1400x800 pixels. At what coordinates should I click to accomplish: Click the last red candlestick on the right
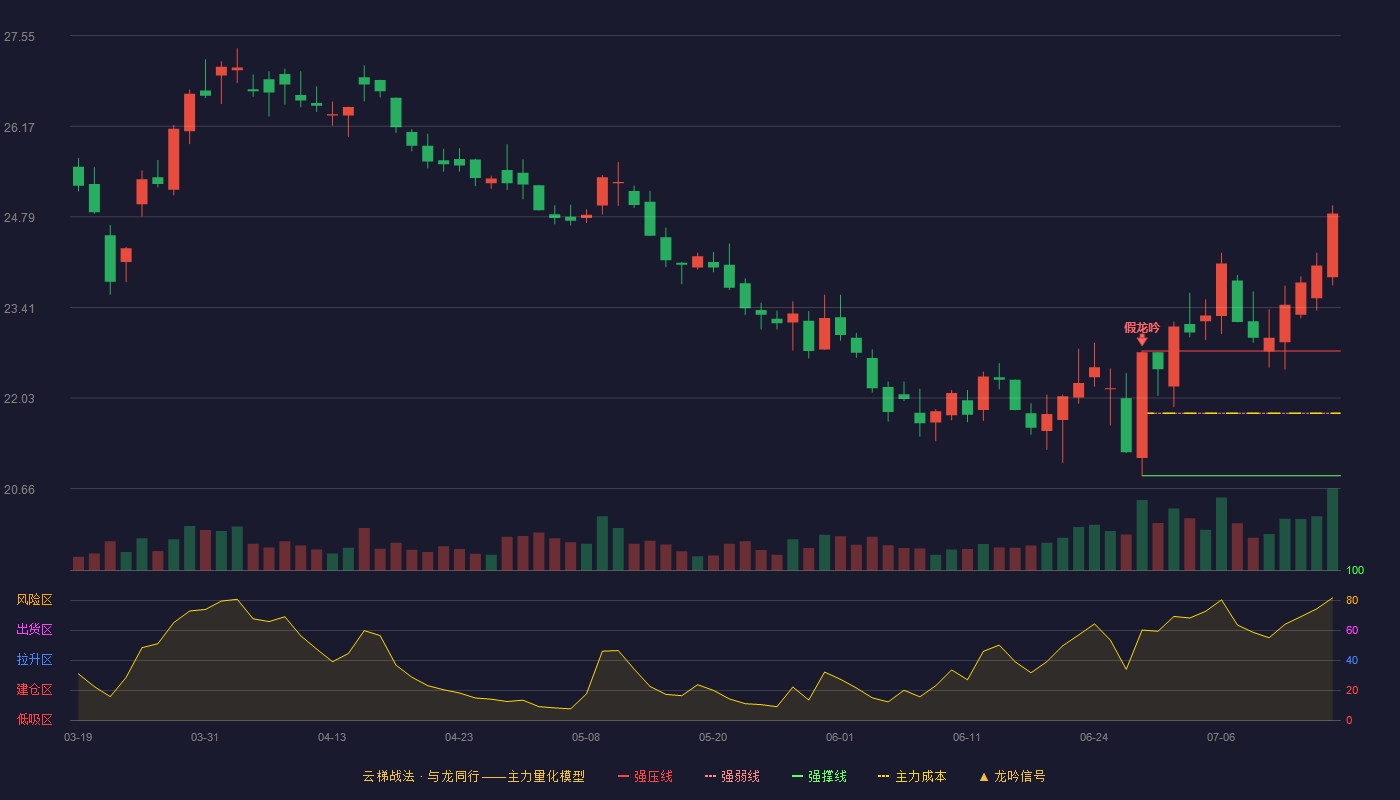[x=1332, y=245]
